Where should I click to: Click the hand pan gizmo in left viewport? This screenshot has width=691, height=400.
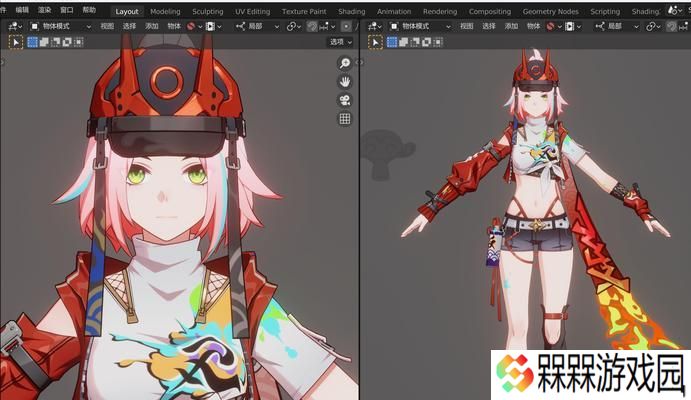[x=345, y=81]
